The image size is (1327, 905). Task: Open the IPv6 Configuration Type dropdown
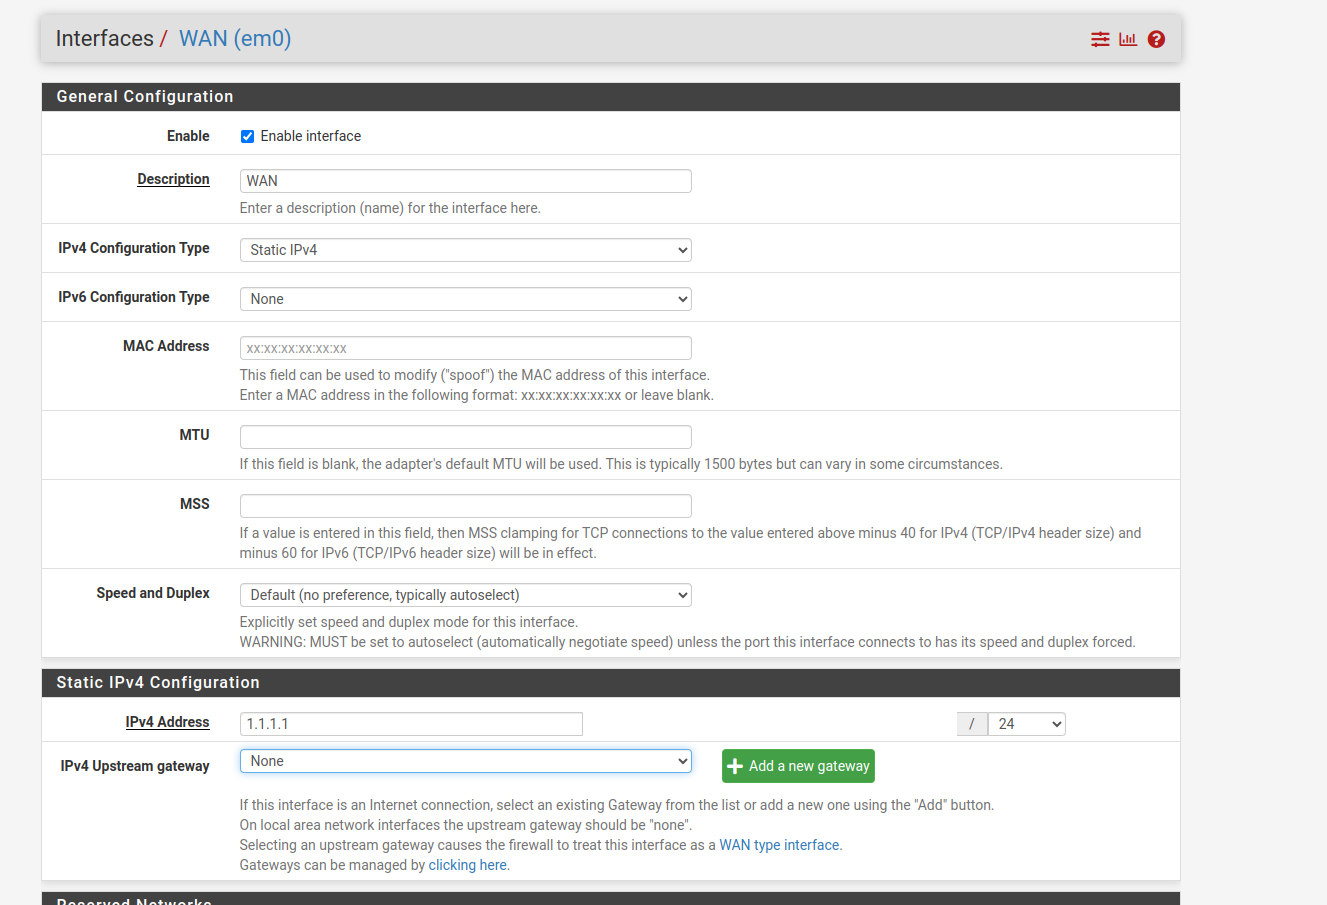point(465,298)
